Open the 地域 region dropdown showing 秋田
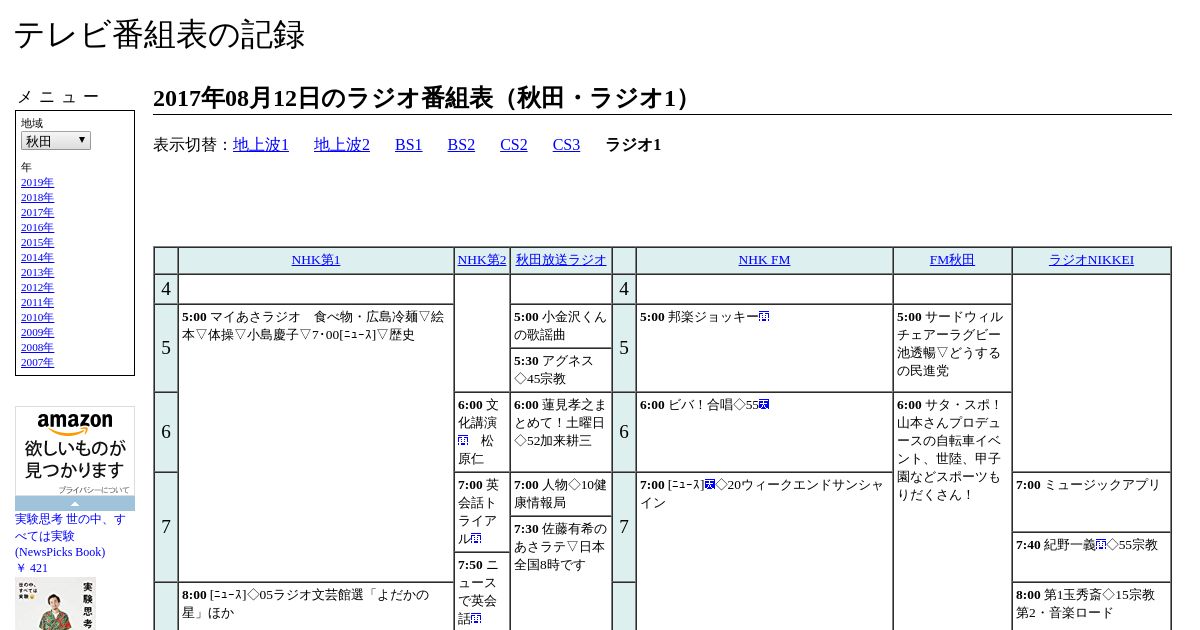Image resolution: width=1200 pixels, height=630 pixels. pyautogui.click(x=56, y=141)
